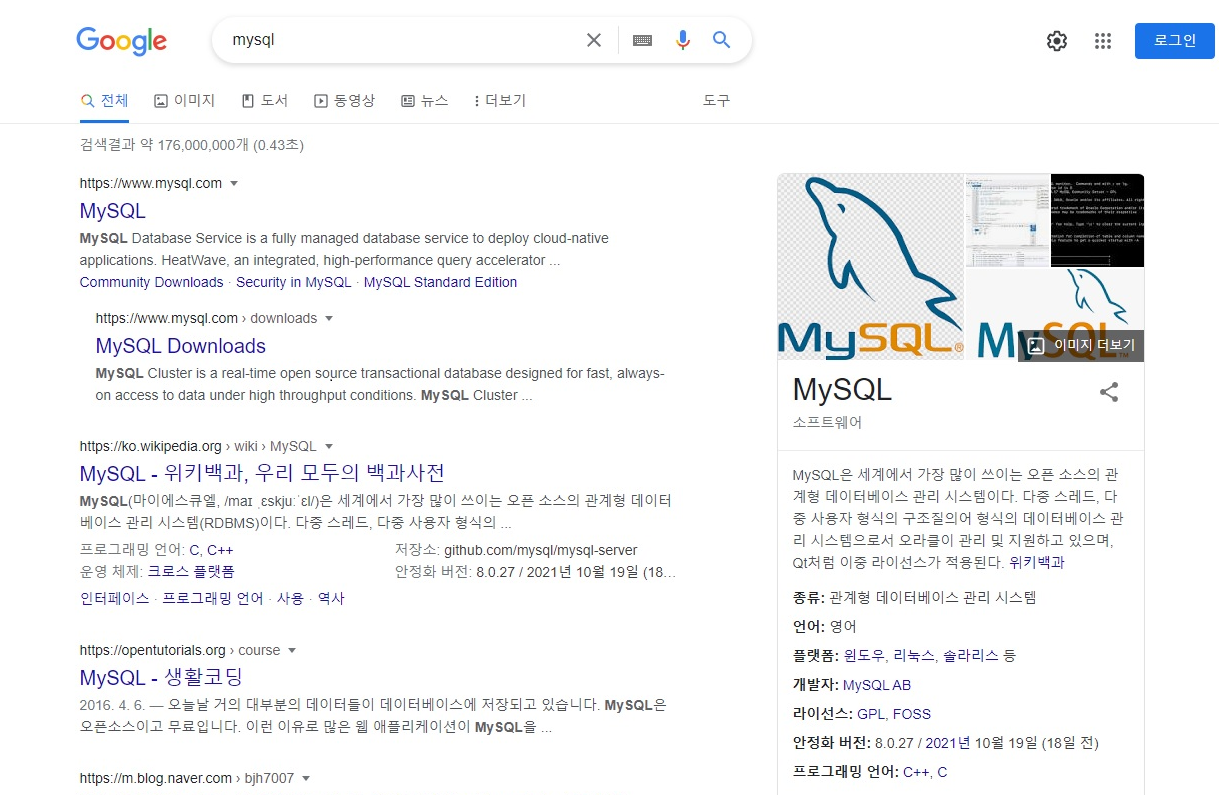Clear the search box with X icon
The height and width of the screenshot is (795, 1219).
594,40
